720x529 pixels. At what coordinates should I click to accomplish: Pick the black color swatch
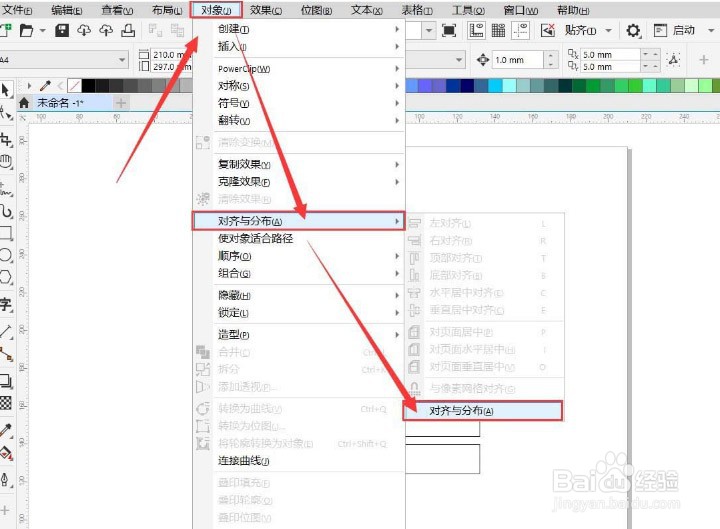click(88, 85)
